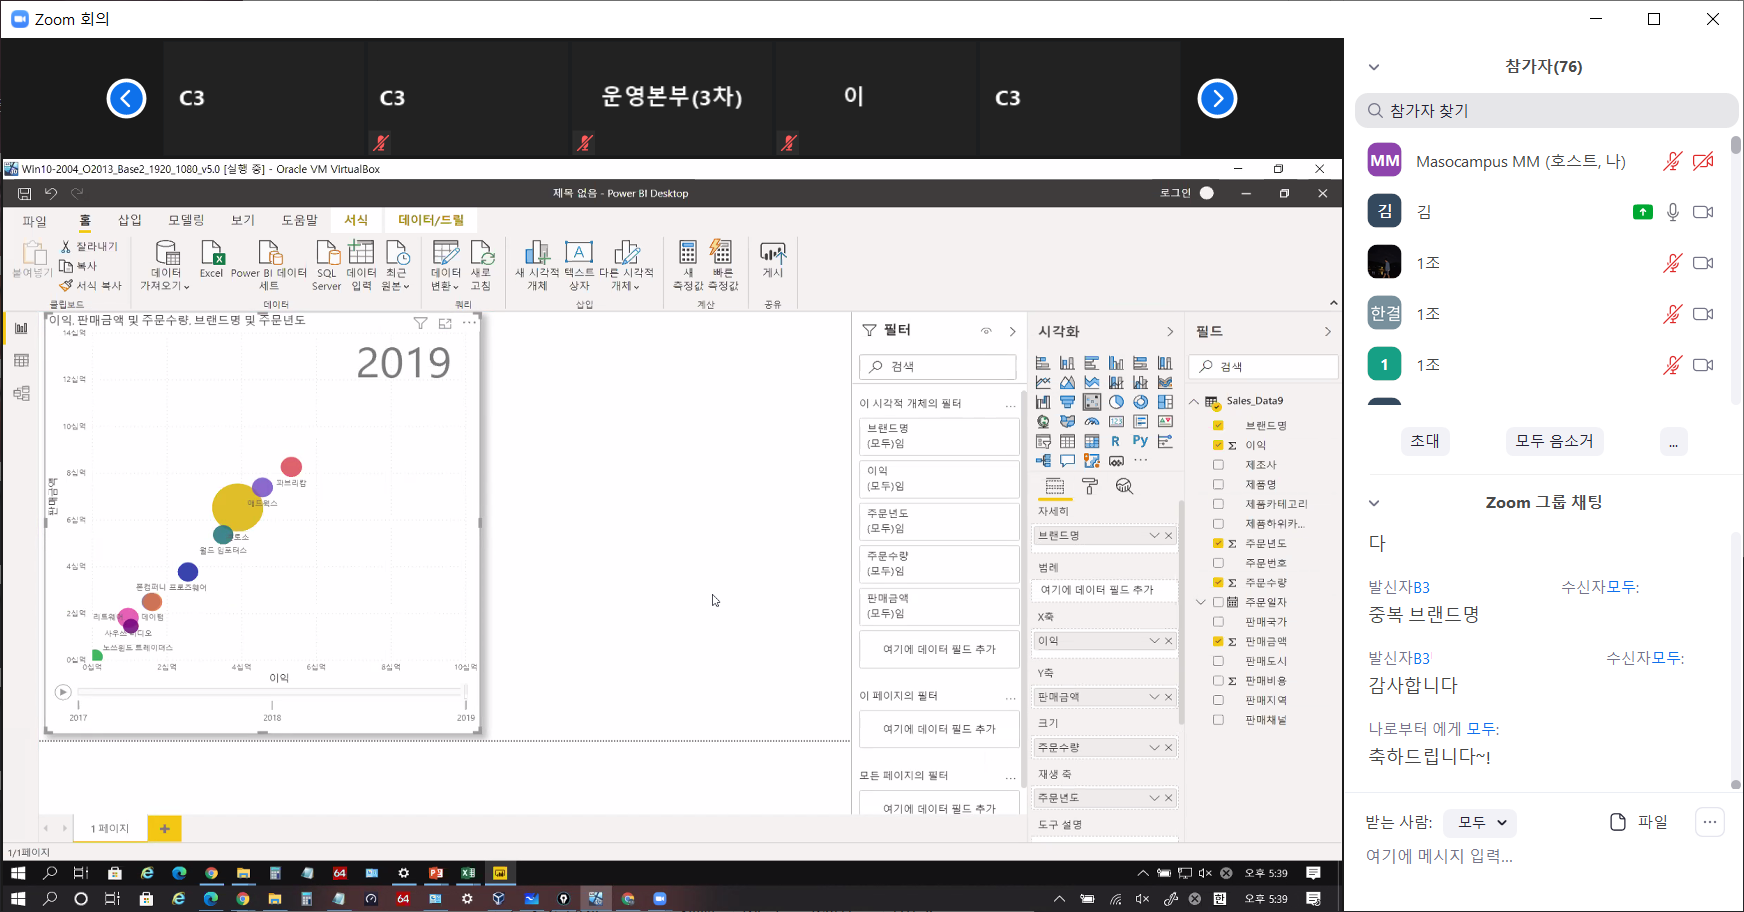The width and height of the screenshot is (1744, 912).
Task: Open dropdown arrow of X축 이익 field
Action: (1154, 641)
